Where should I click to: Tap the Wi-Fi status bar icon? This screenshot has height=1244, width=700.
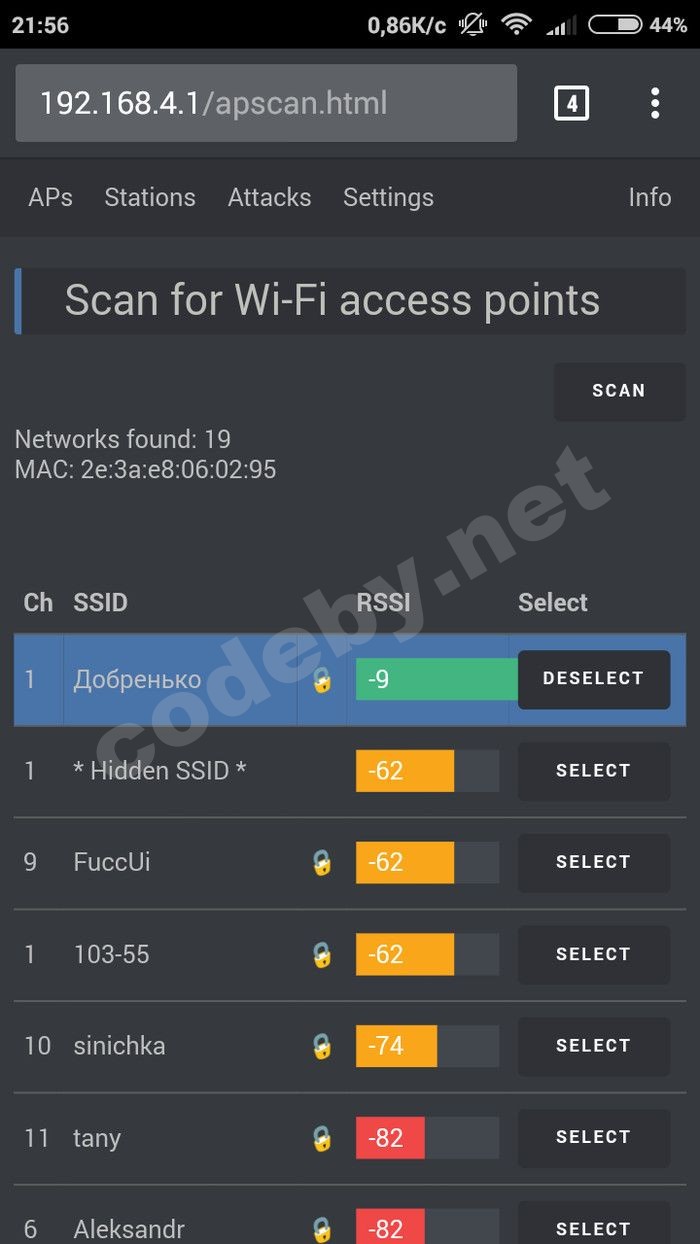(x=516, y=24)
